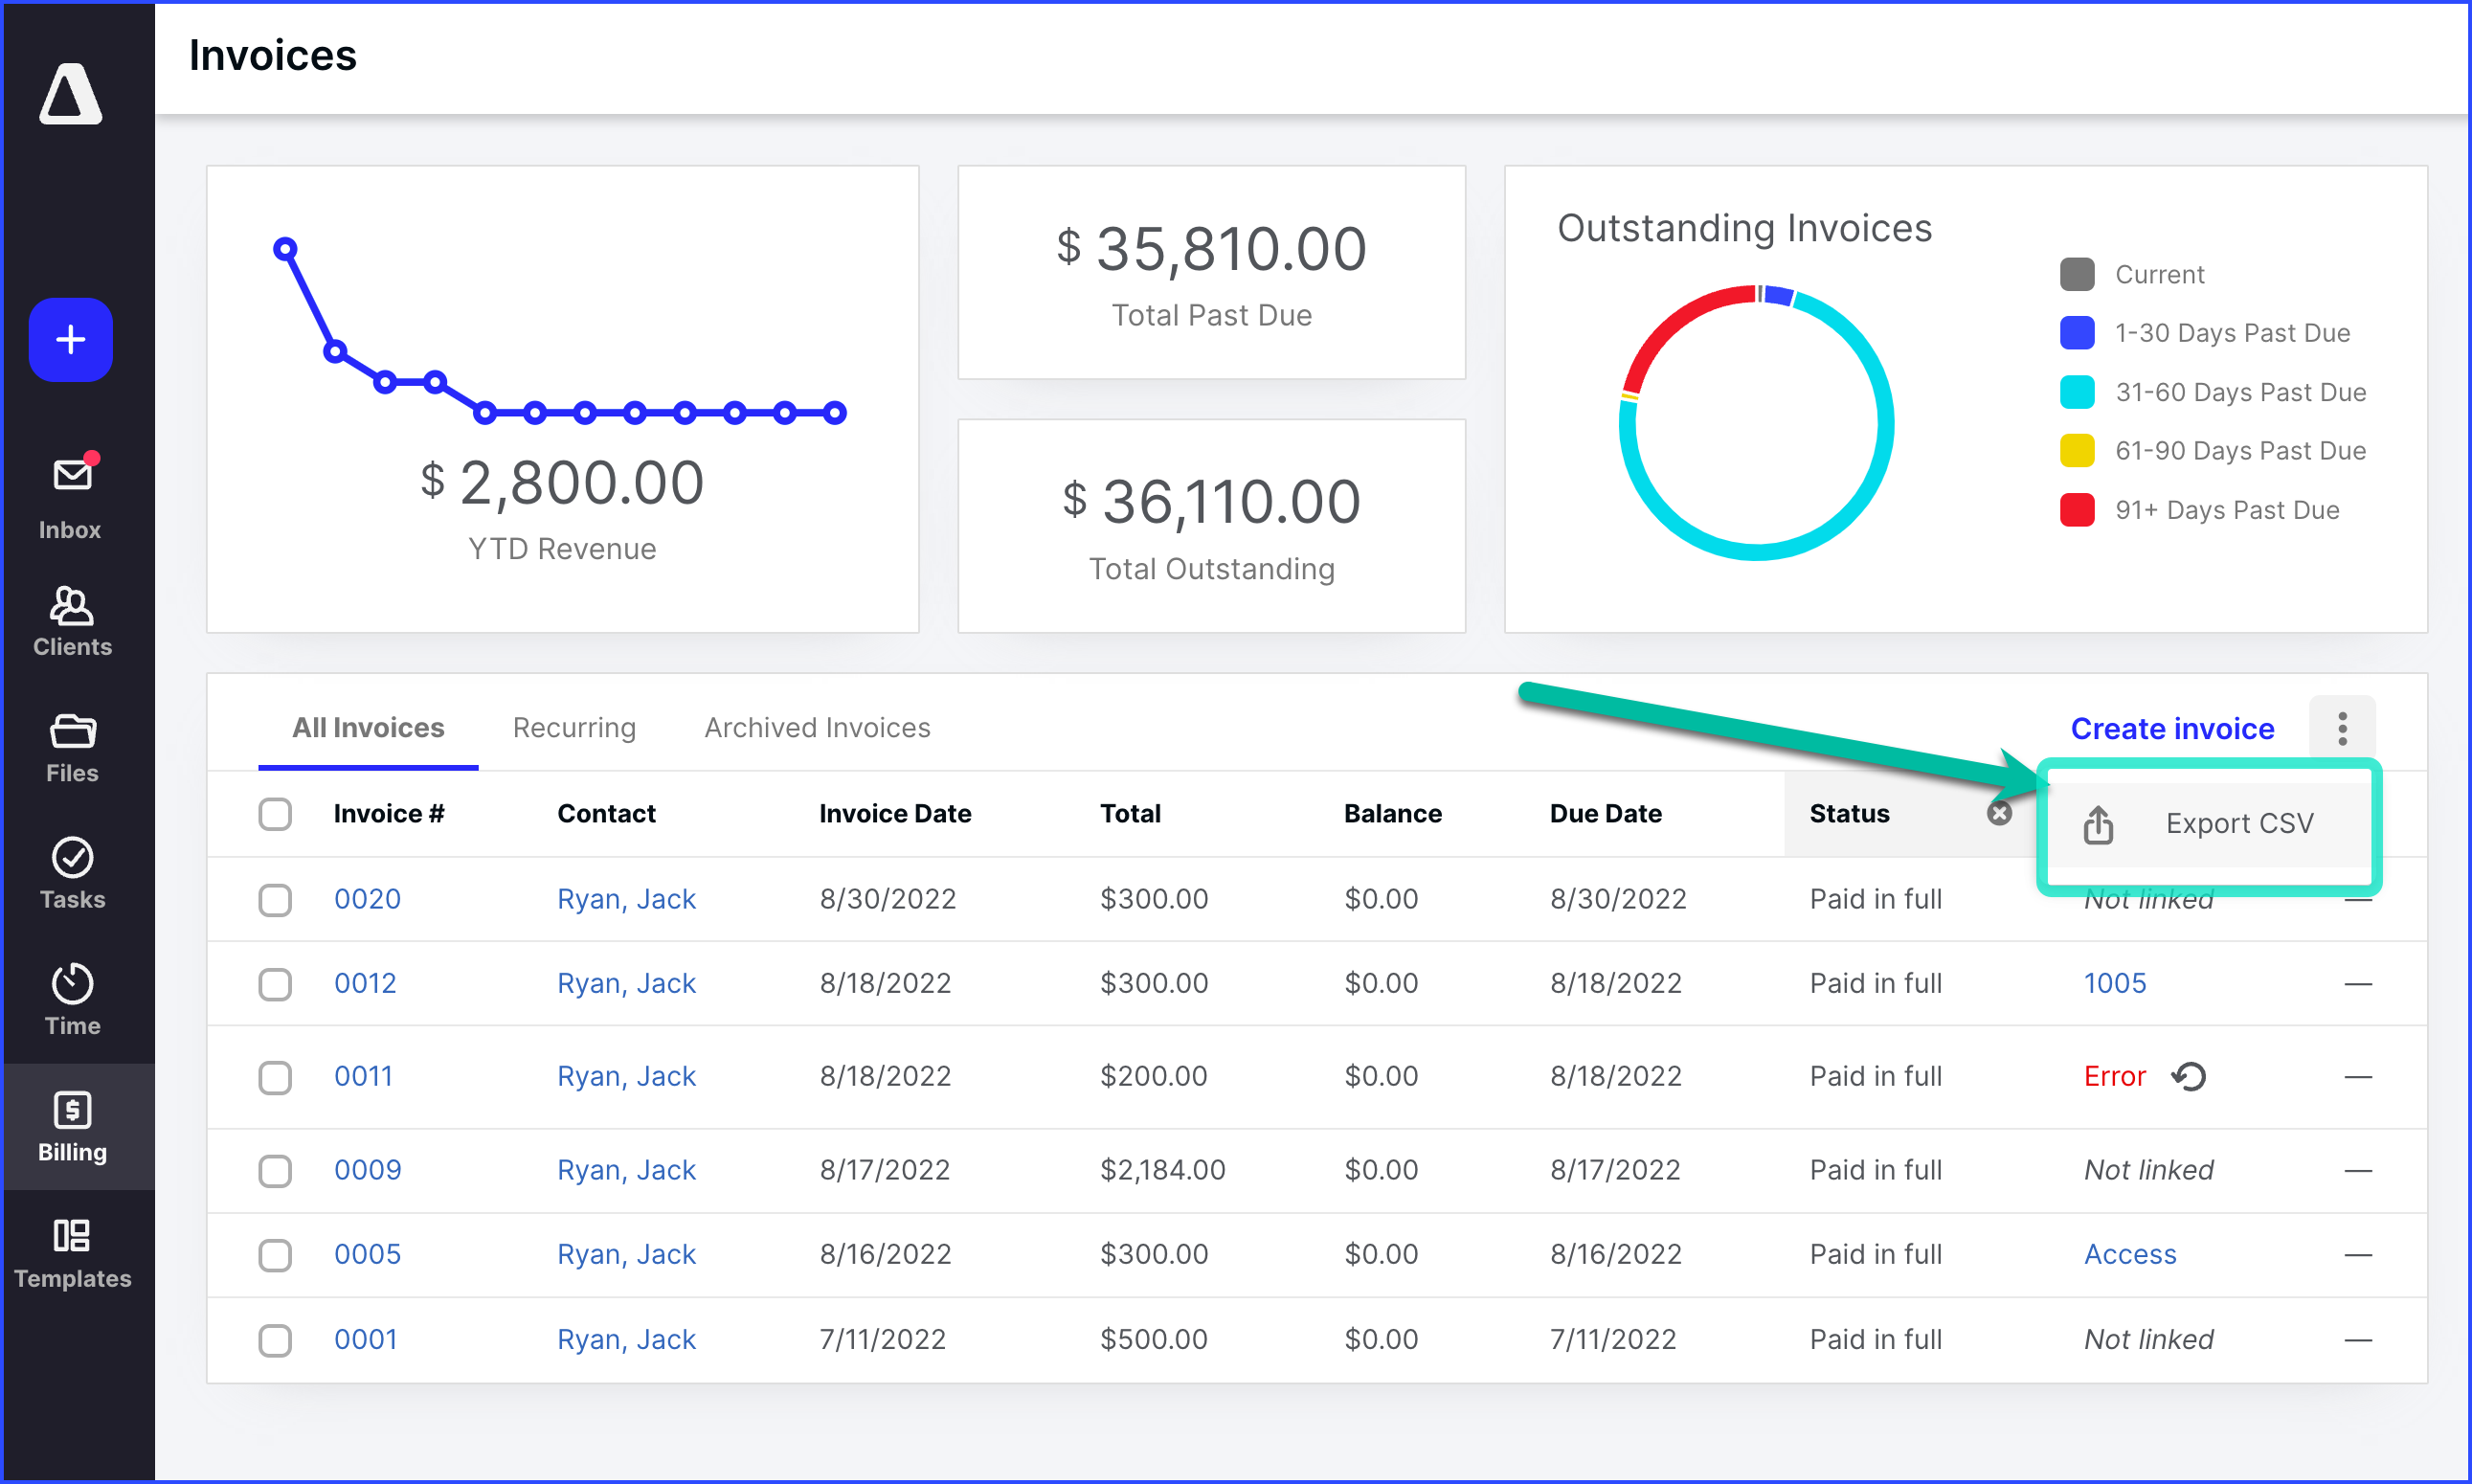Image resolution: width=2472 pixels, height=1484 pixels.
Task: Open the three-dot invoice actions menu
Action: [2341, 728]
